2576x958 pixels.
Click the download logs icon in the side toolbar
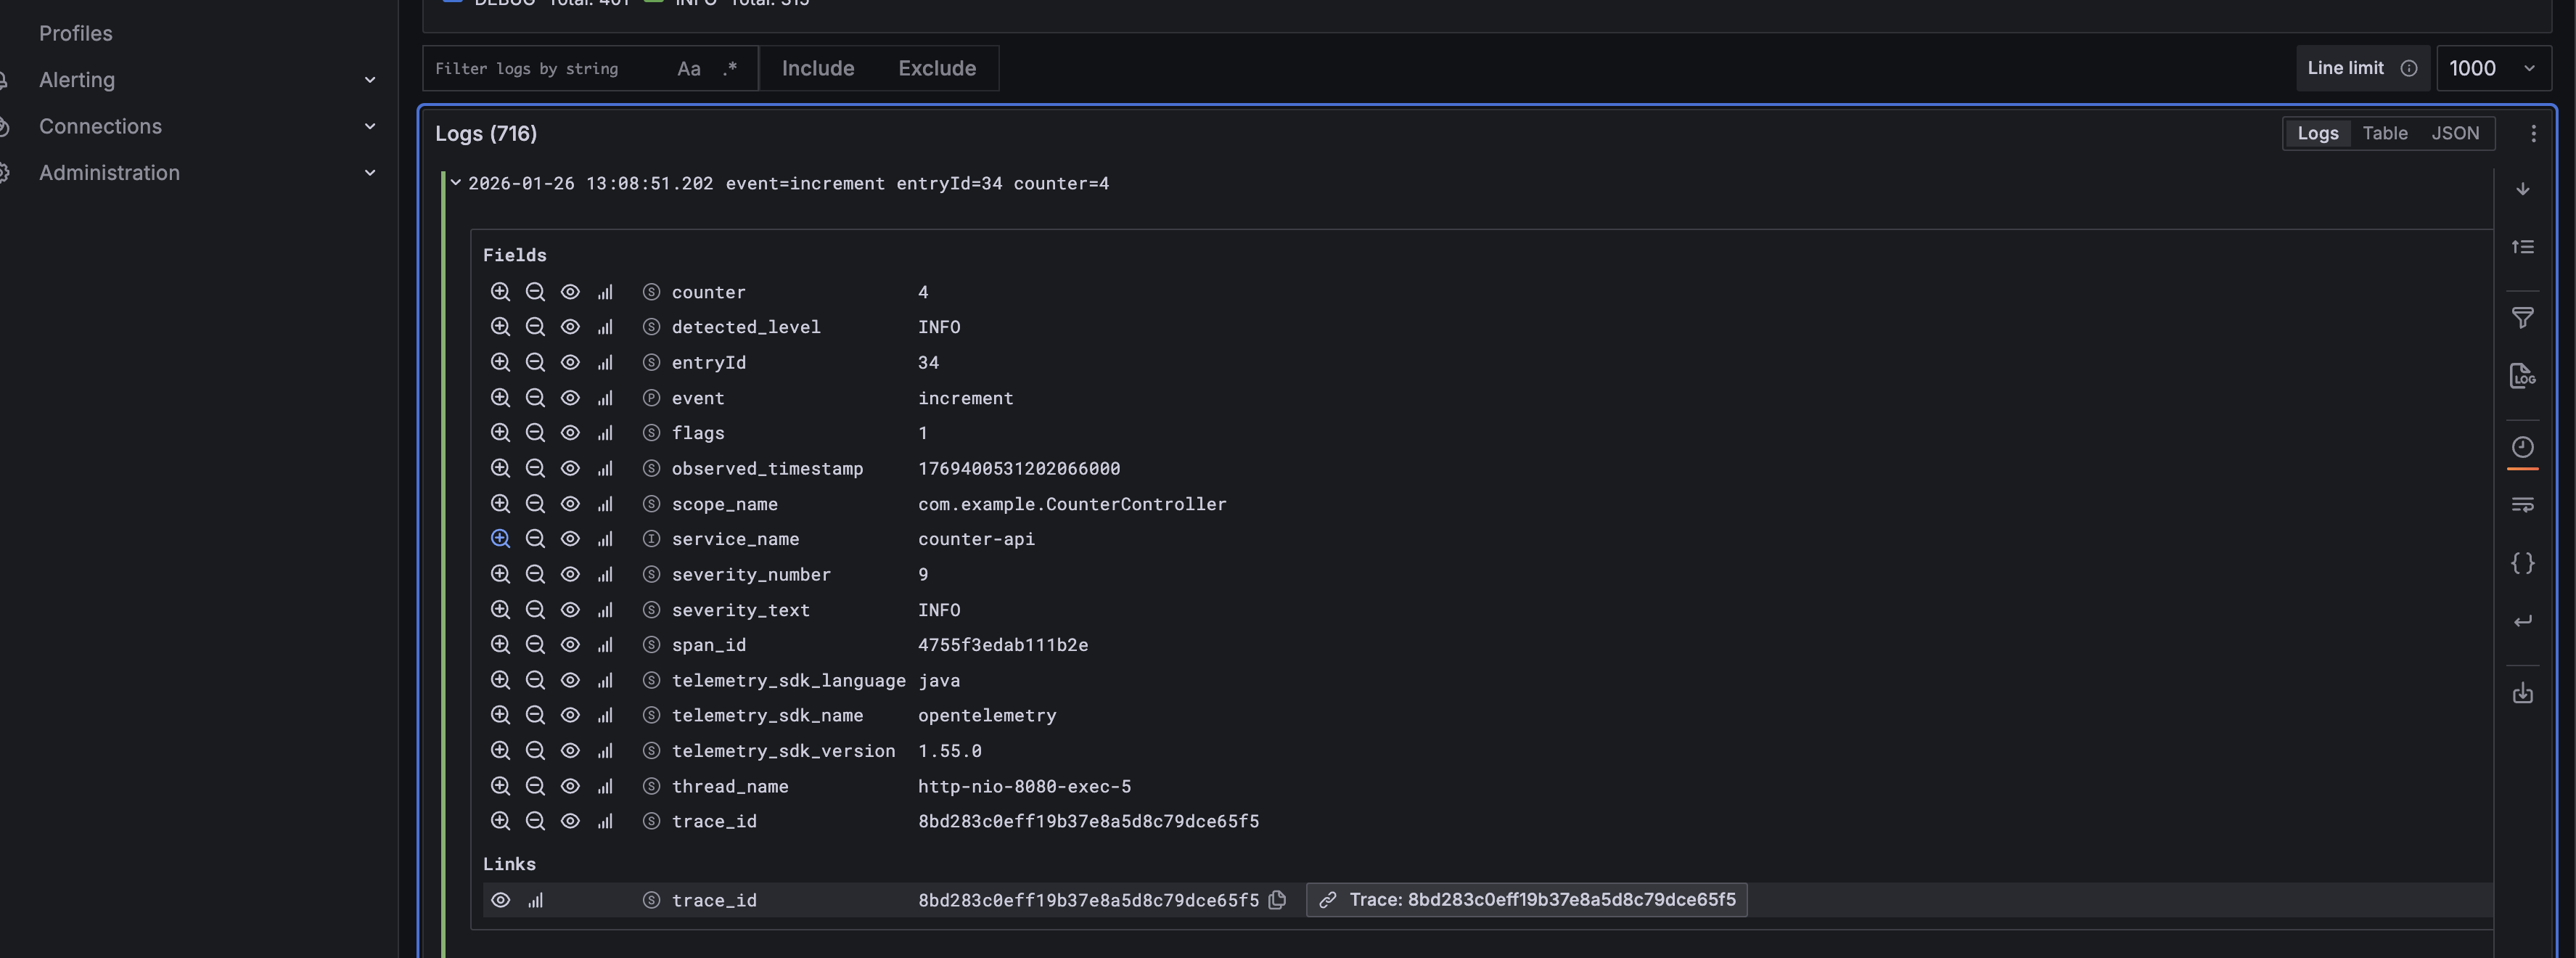tap(2522, 693)
